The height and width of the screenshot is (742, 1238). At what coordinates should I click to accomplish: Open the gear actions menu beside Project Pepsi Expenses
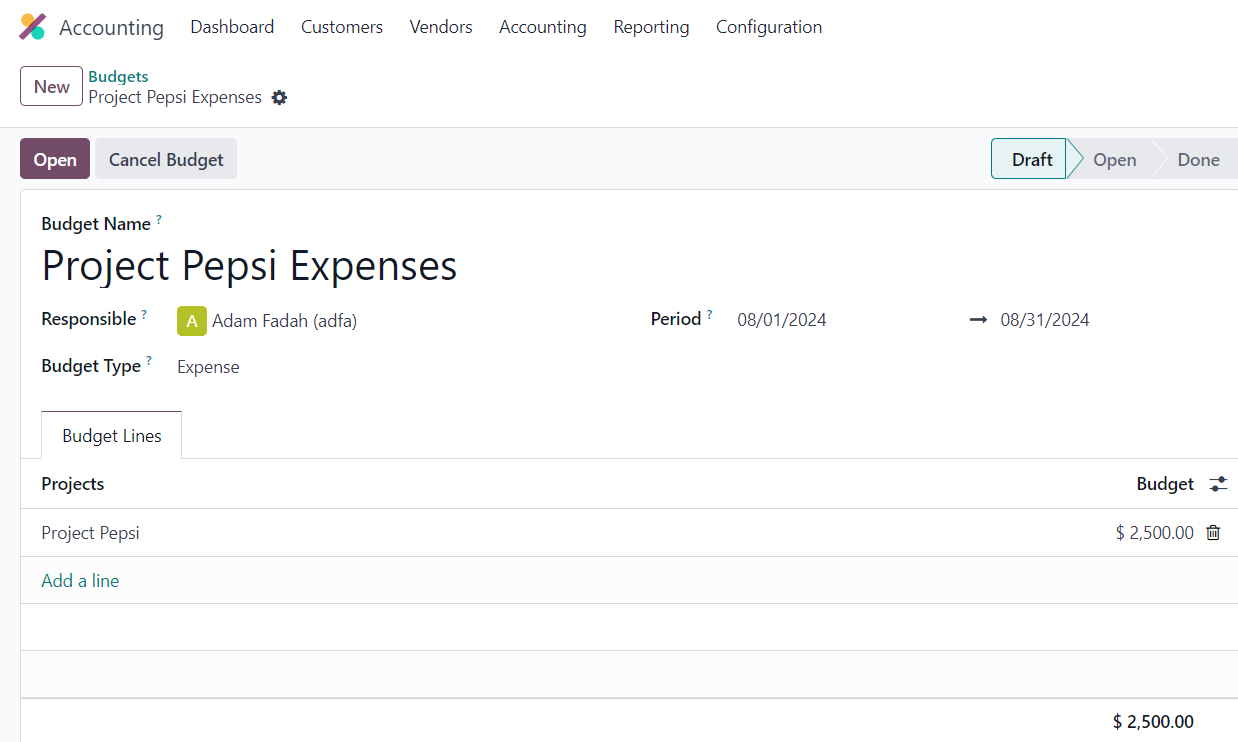280,98
